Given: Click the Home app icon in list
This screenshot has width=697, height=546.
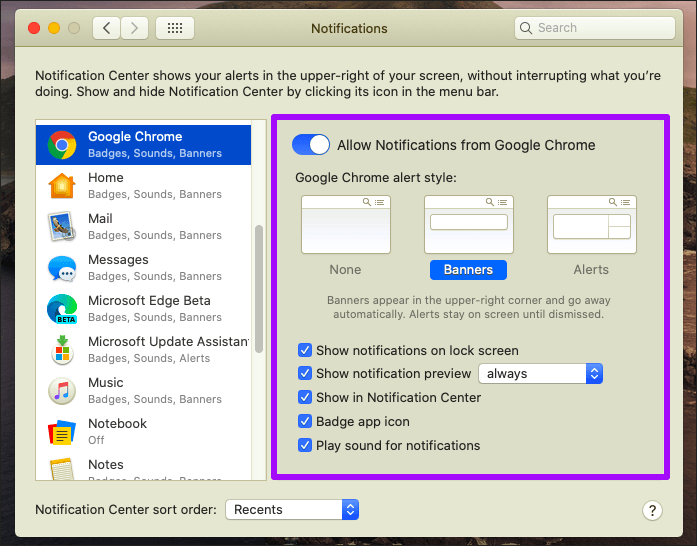Looking at the screenshot, I should point(62,186).
